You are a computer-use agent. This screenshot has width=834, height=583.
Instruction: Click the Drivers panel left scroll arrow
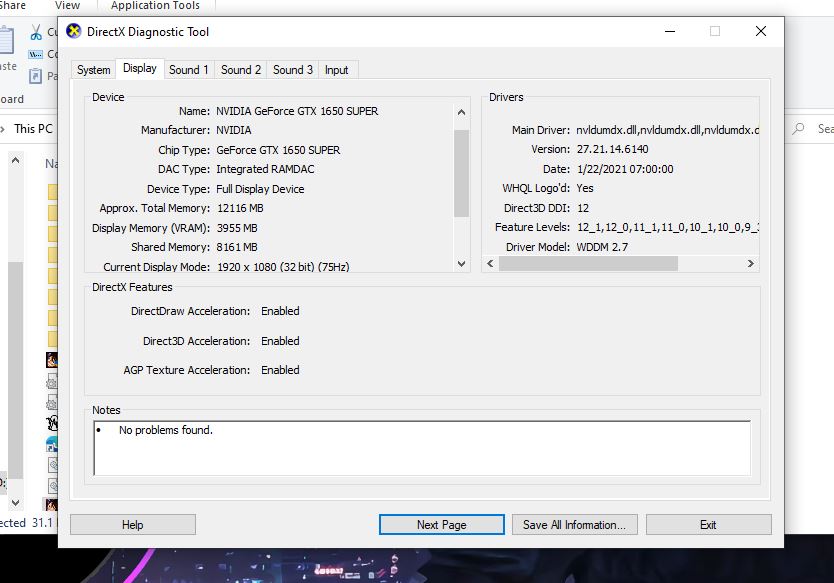pyautogui.click(x=490, y=264)
